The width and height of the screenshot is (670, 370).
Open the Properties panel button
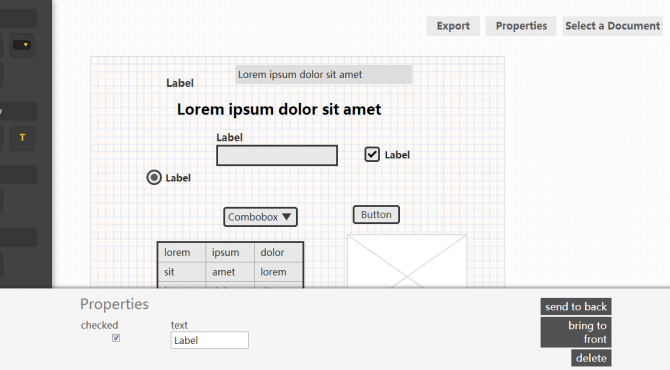[521, 26]
